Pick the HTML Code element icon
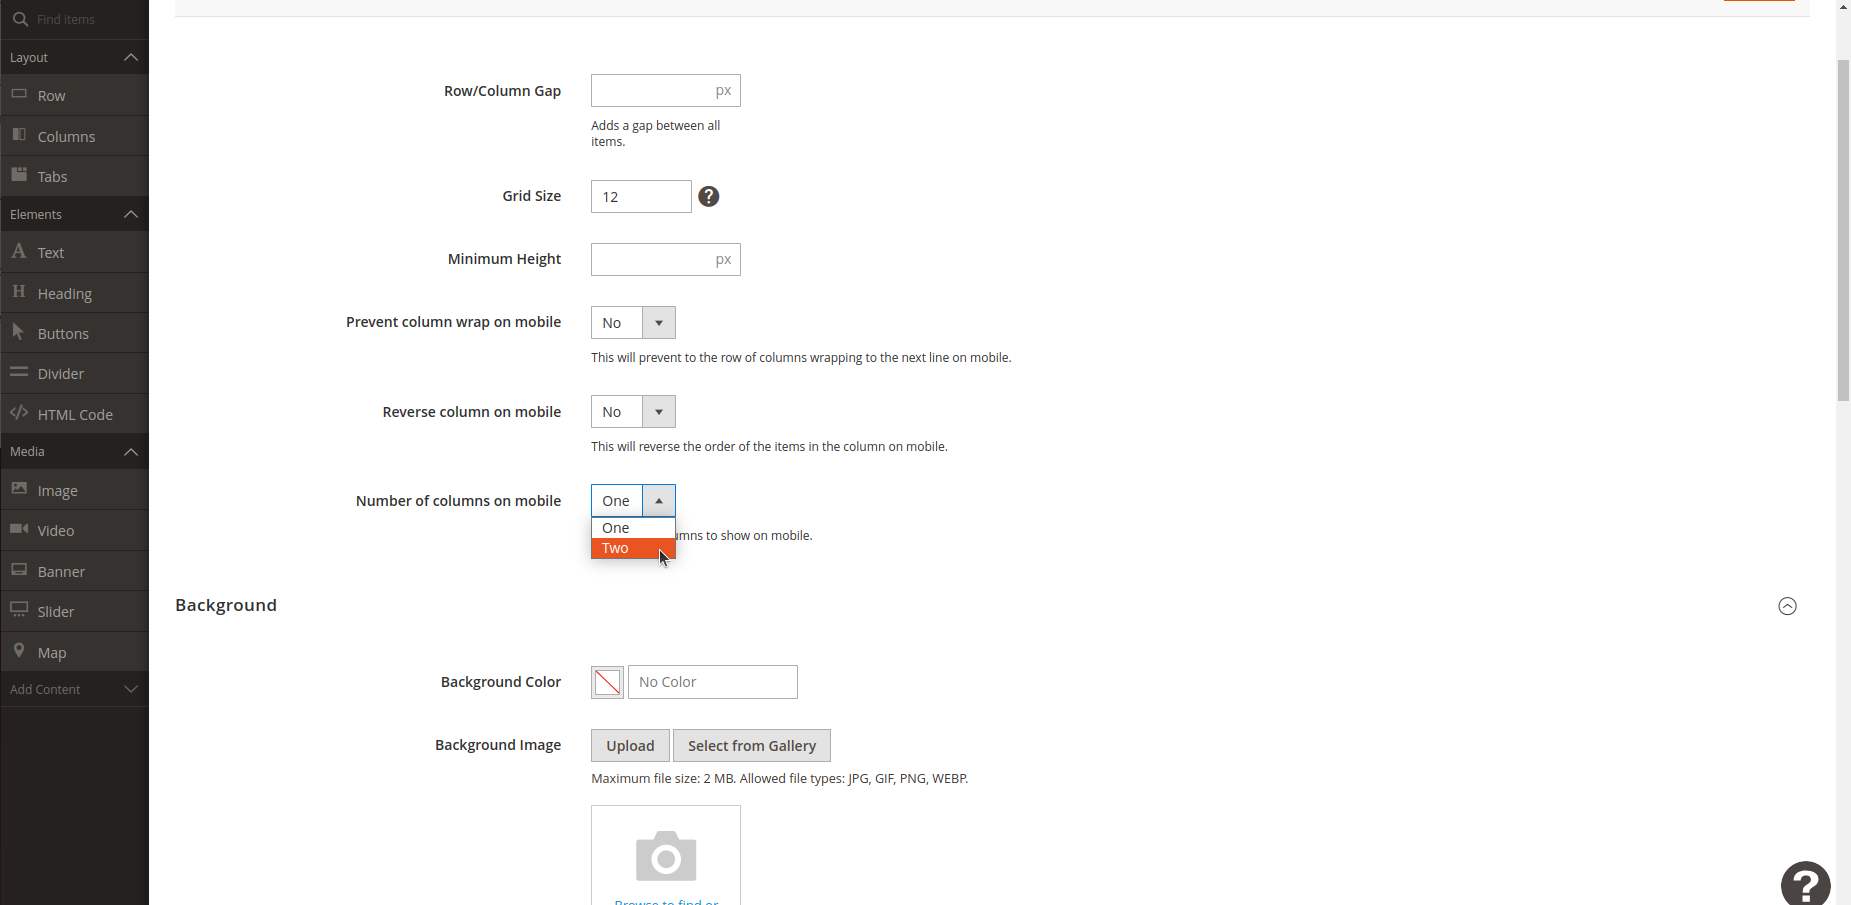 (x=19, y=412)
